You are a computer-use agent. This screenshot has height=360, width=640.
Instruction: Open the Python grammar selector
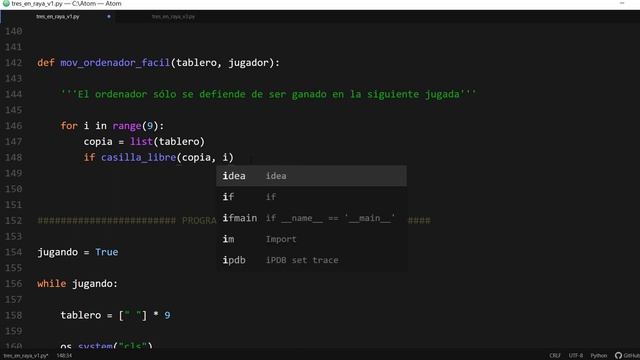599,356
